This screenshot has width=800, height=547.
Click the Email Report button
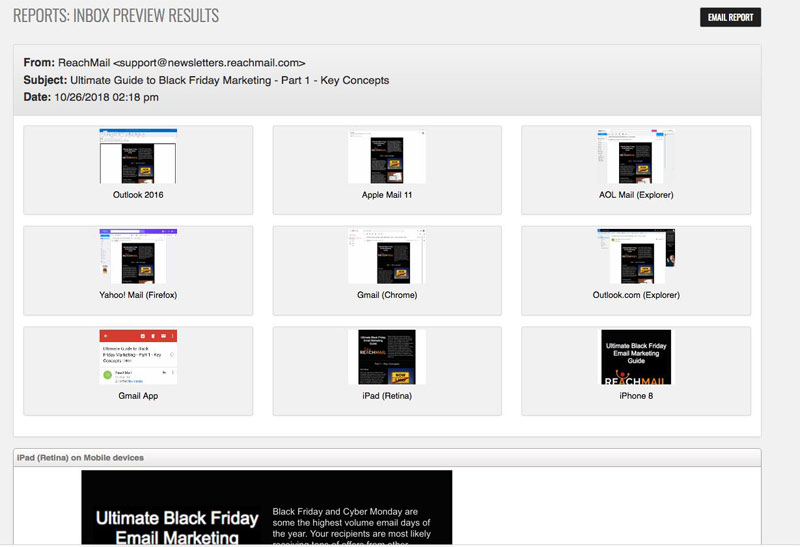click(730, 17)
